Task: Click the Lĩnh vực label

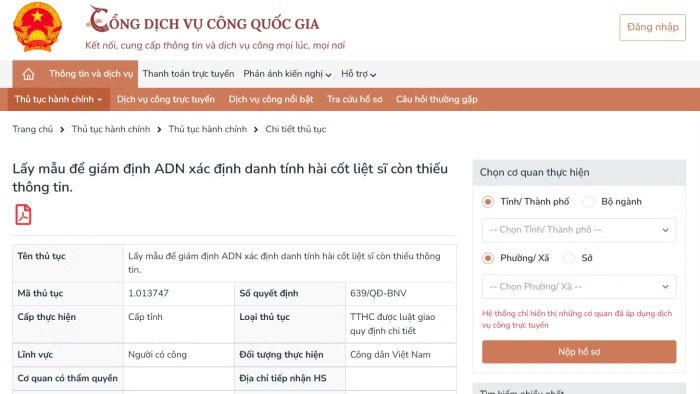Action: tap(35, 355)
